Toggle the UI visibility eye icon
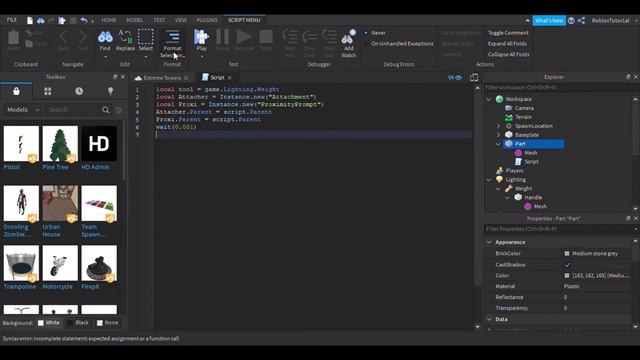This screenshot has width=640, height=360. pyautogui.click(x=455, y=78)
